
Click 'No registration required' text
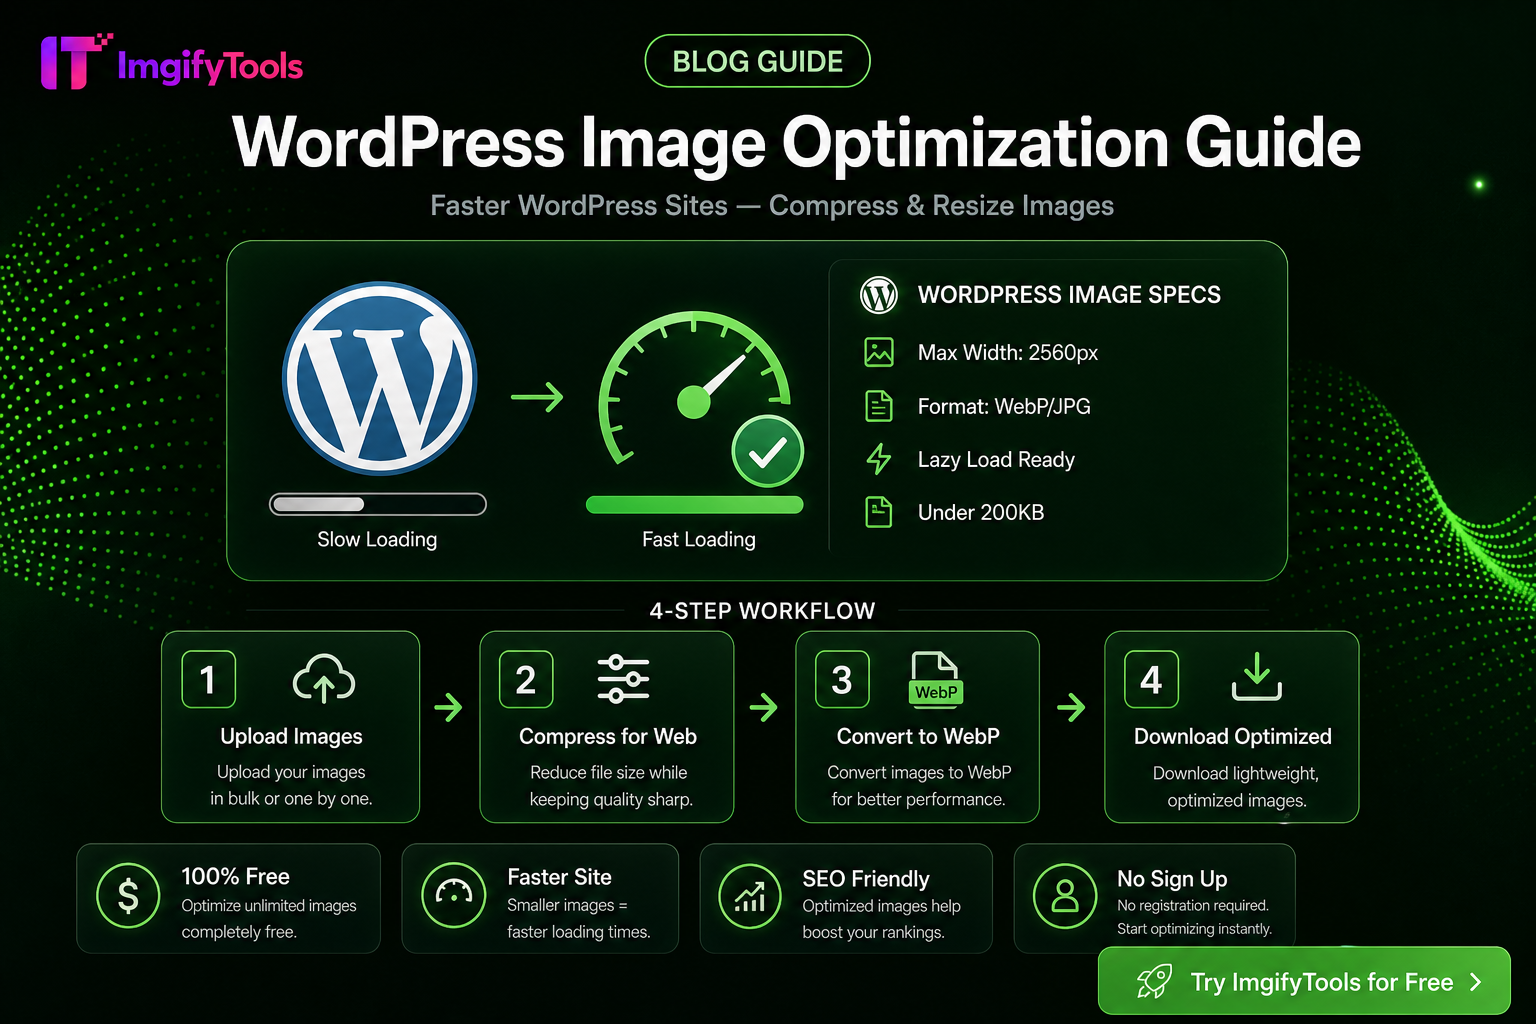[1193, 906]
